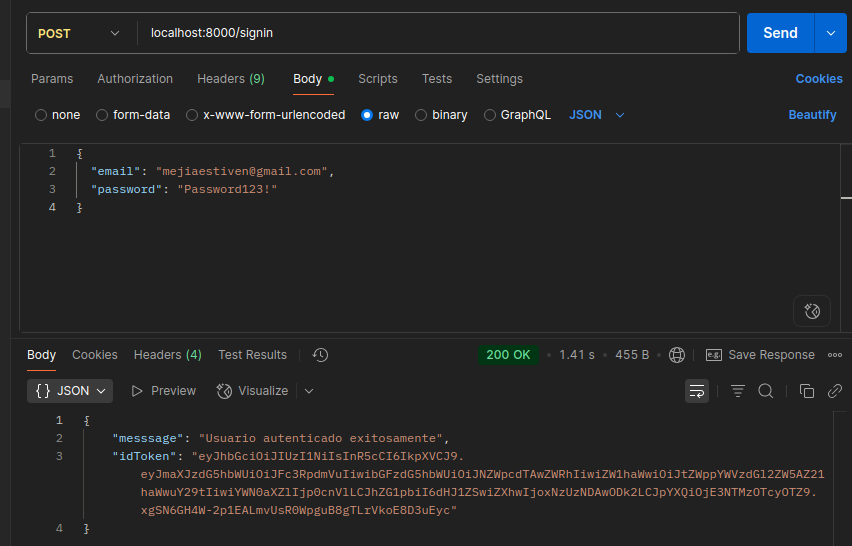This screenshot has height=546, width=852.
Task: Switch to the Authorization tab
Action: click(x=135, y=79)
